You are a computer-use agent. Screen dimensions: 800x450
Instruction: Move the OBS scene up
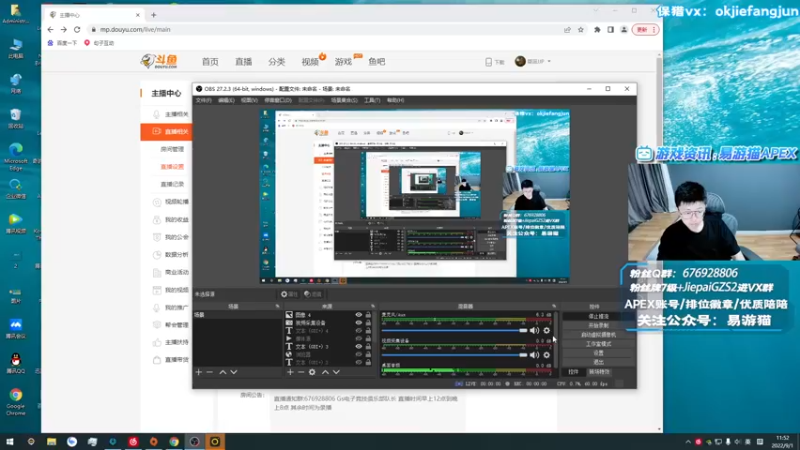pyautogui.click(x=222, y=372)
